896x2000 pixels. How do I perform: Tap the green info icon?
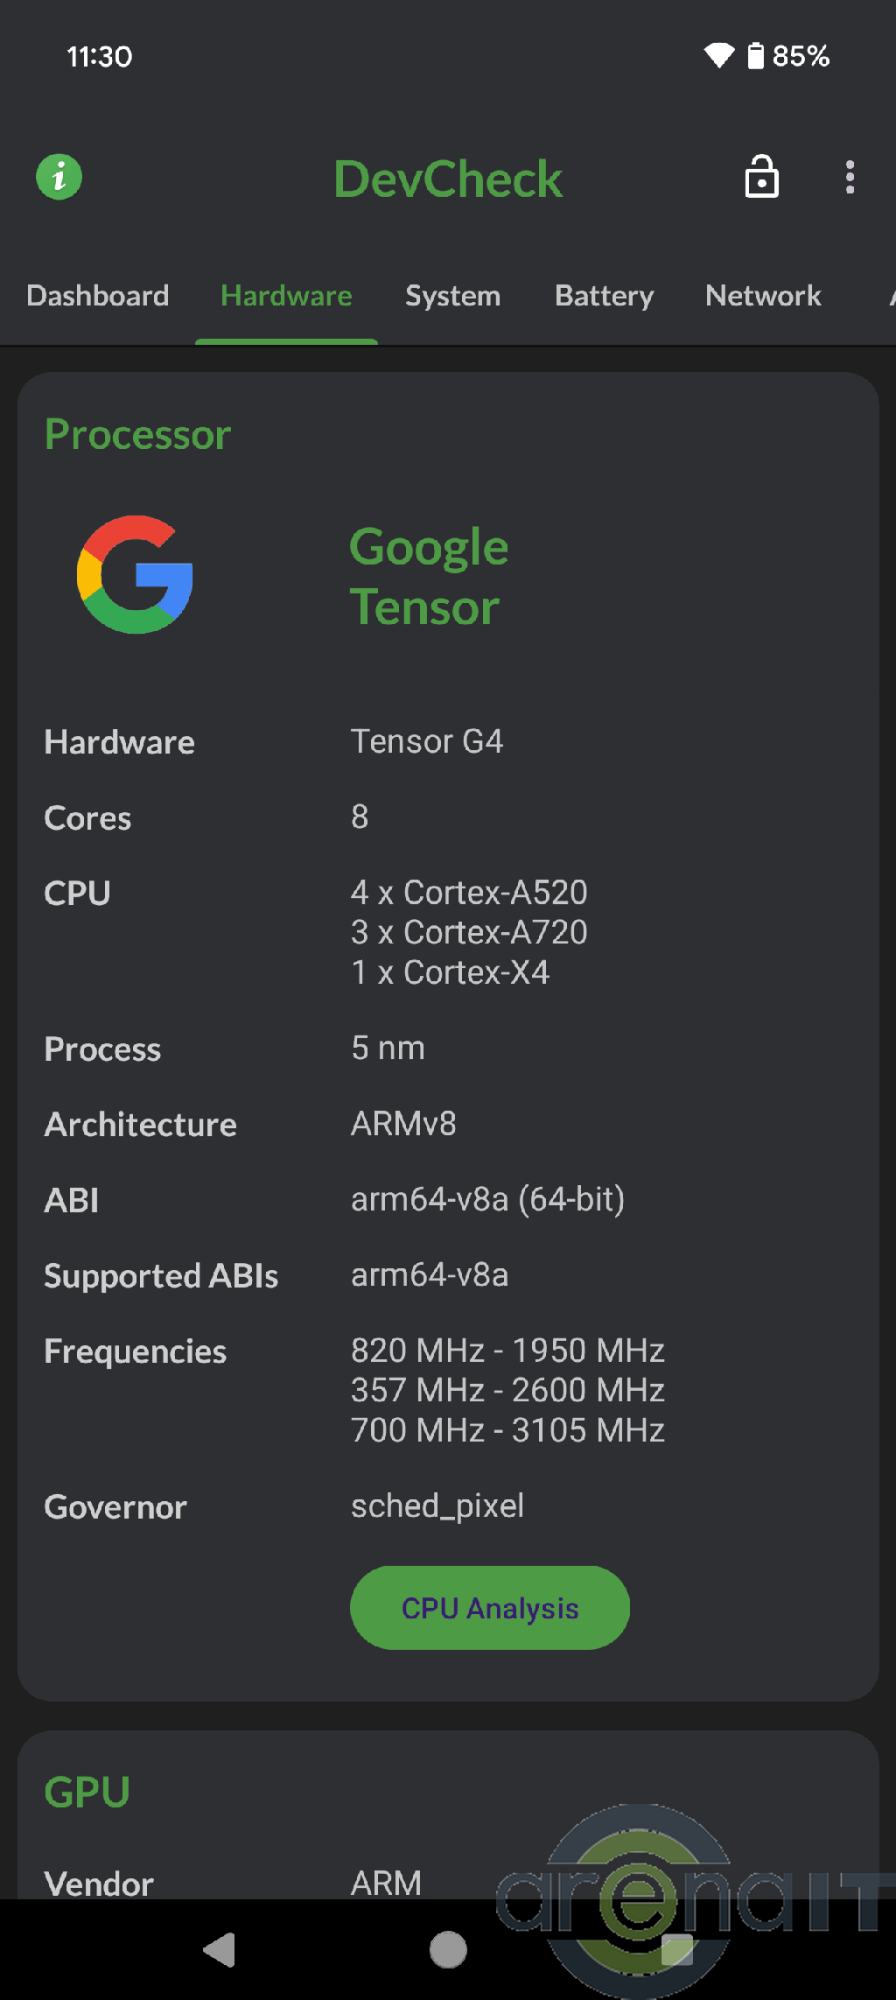tap(59, 178)
